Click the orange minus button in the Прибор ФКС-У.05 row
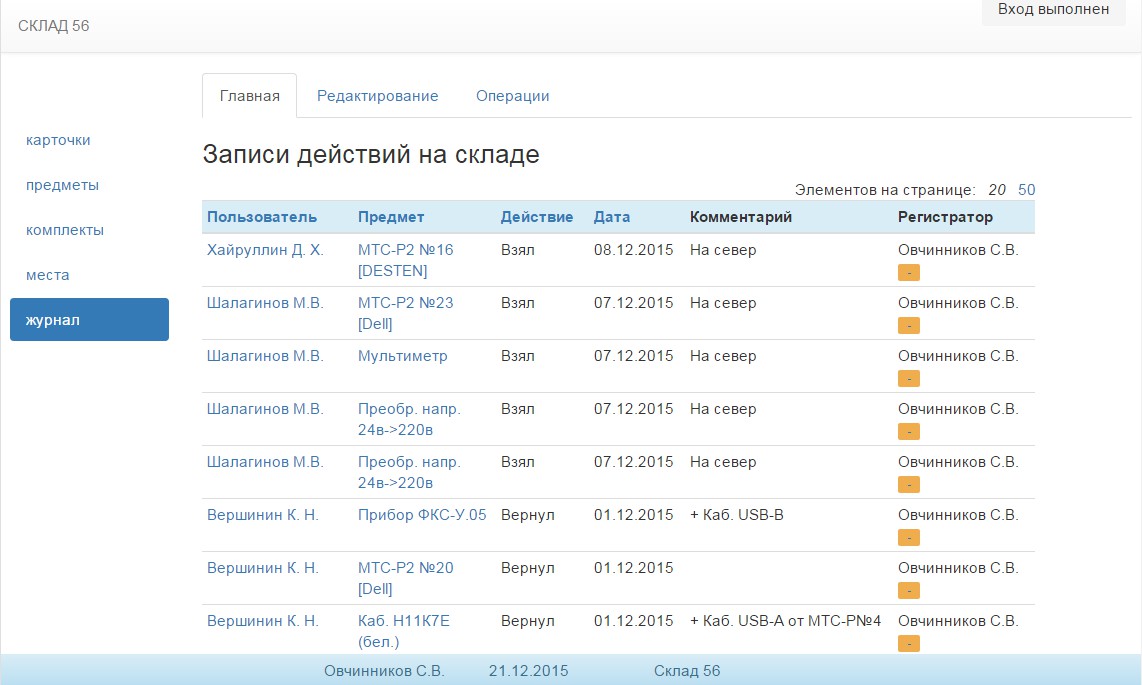This screenshot has height=685, width=1142. click(908, 538)
